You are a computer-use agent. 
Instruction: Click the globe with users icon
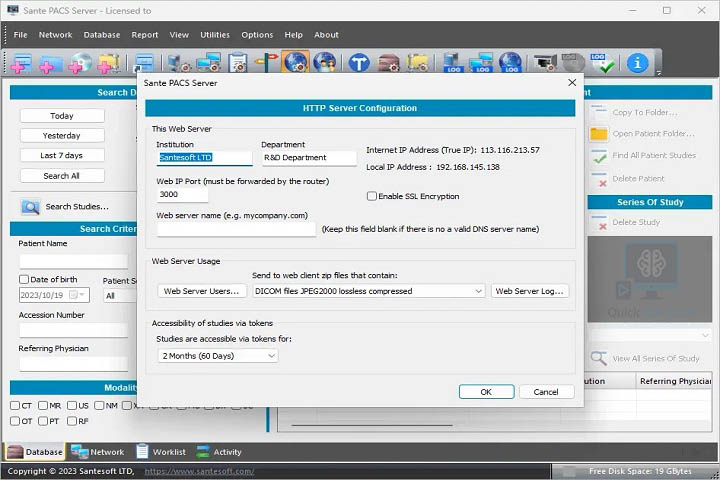tap(324, 63)
